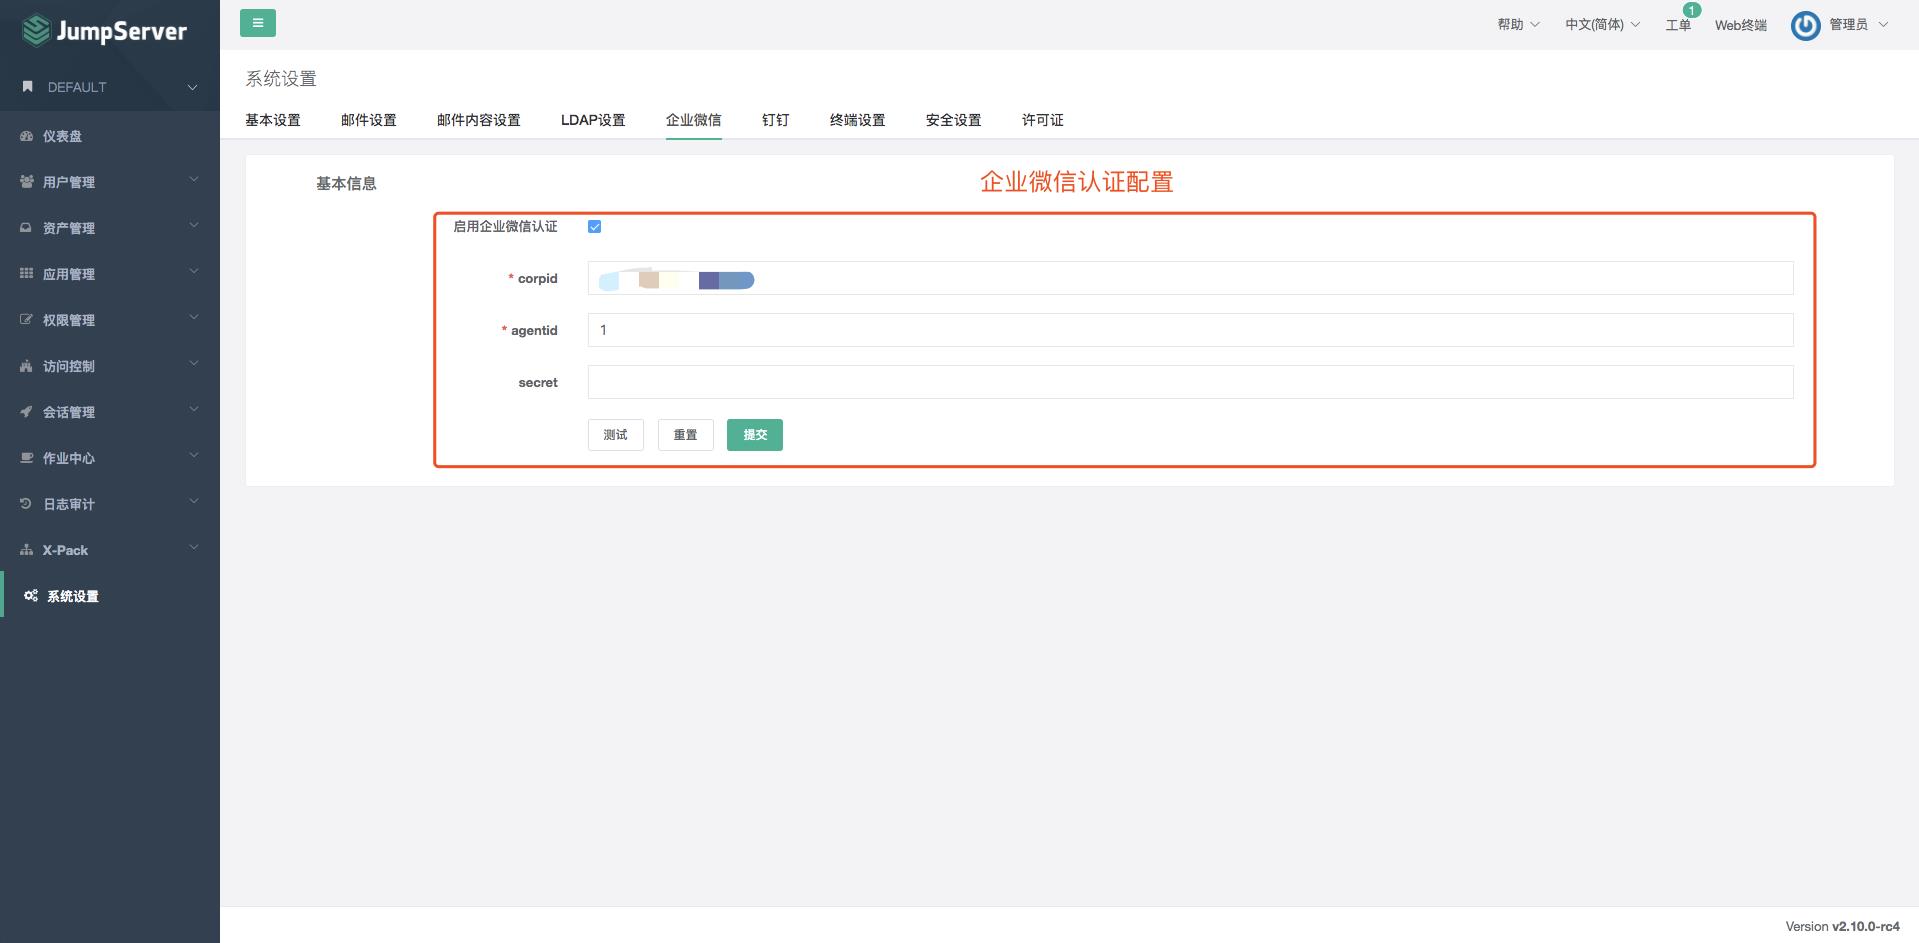Click the 仪表盘 dashboard icon
Screen dimensions: 1919x943
click(27, 136)
